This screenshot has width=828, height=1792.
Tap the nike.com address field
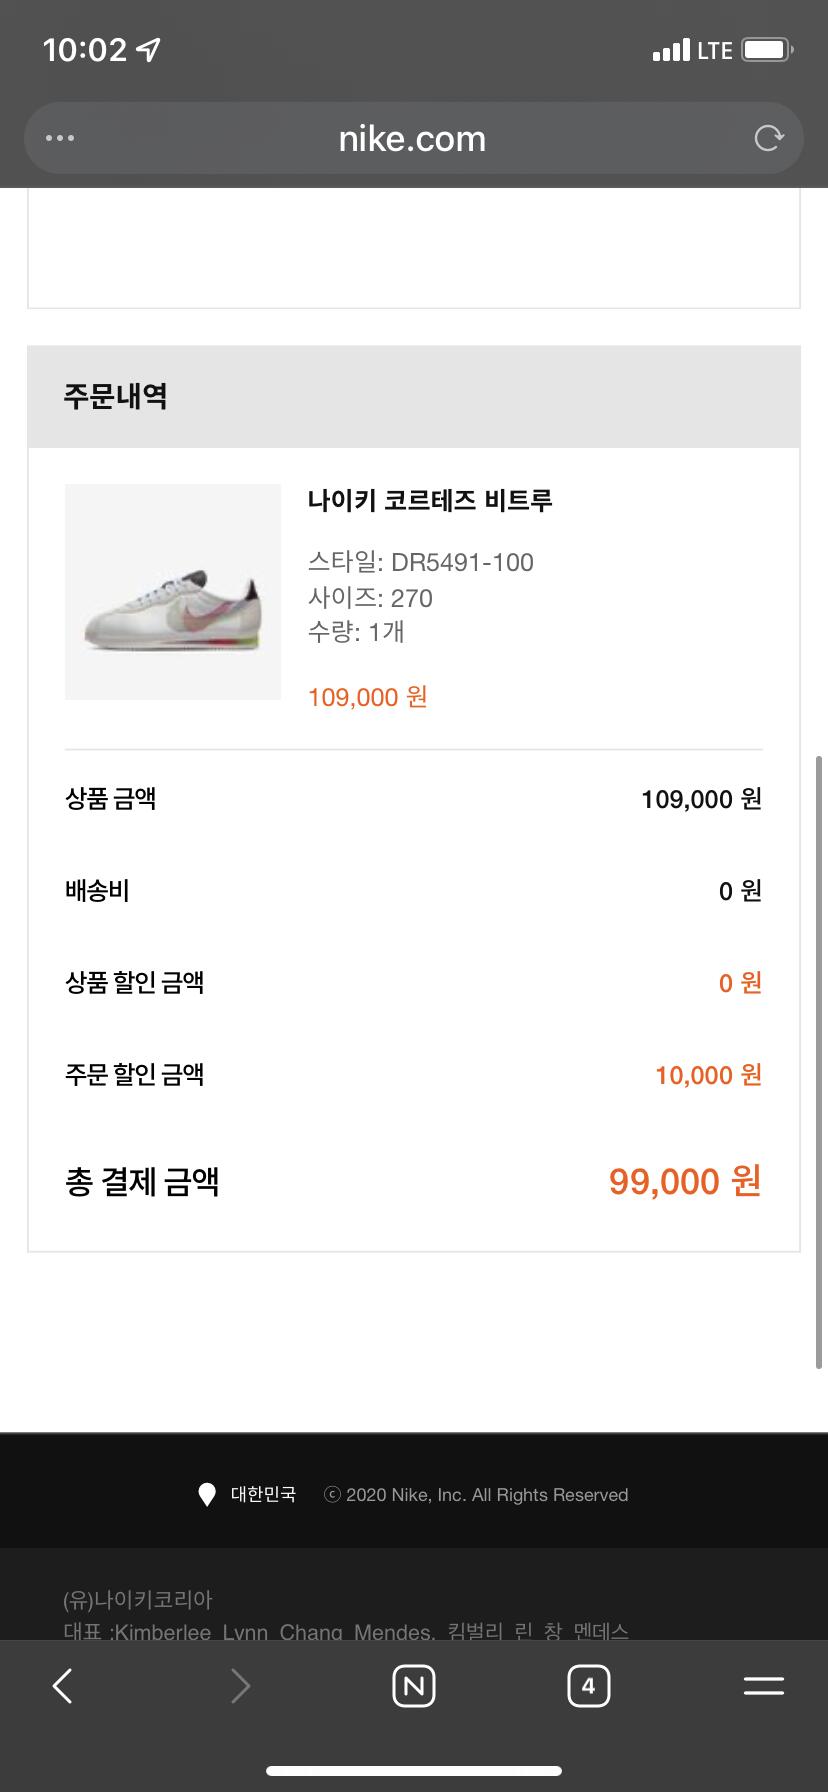pyautogui.click(x=412, y=138)
